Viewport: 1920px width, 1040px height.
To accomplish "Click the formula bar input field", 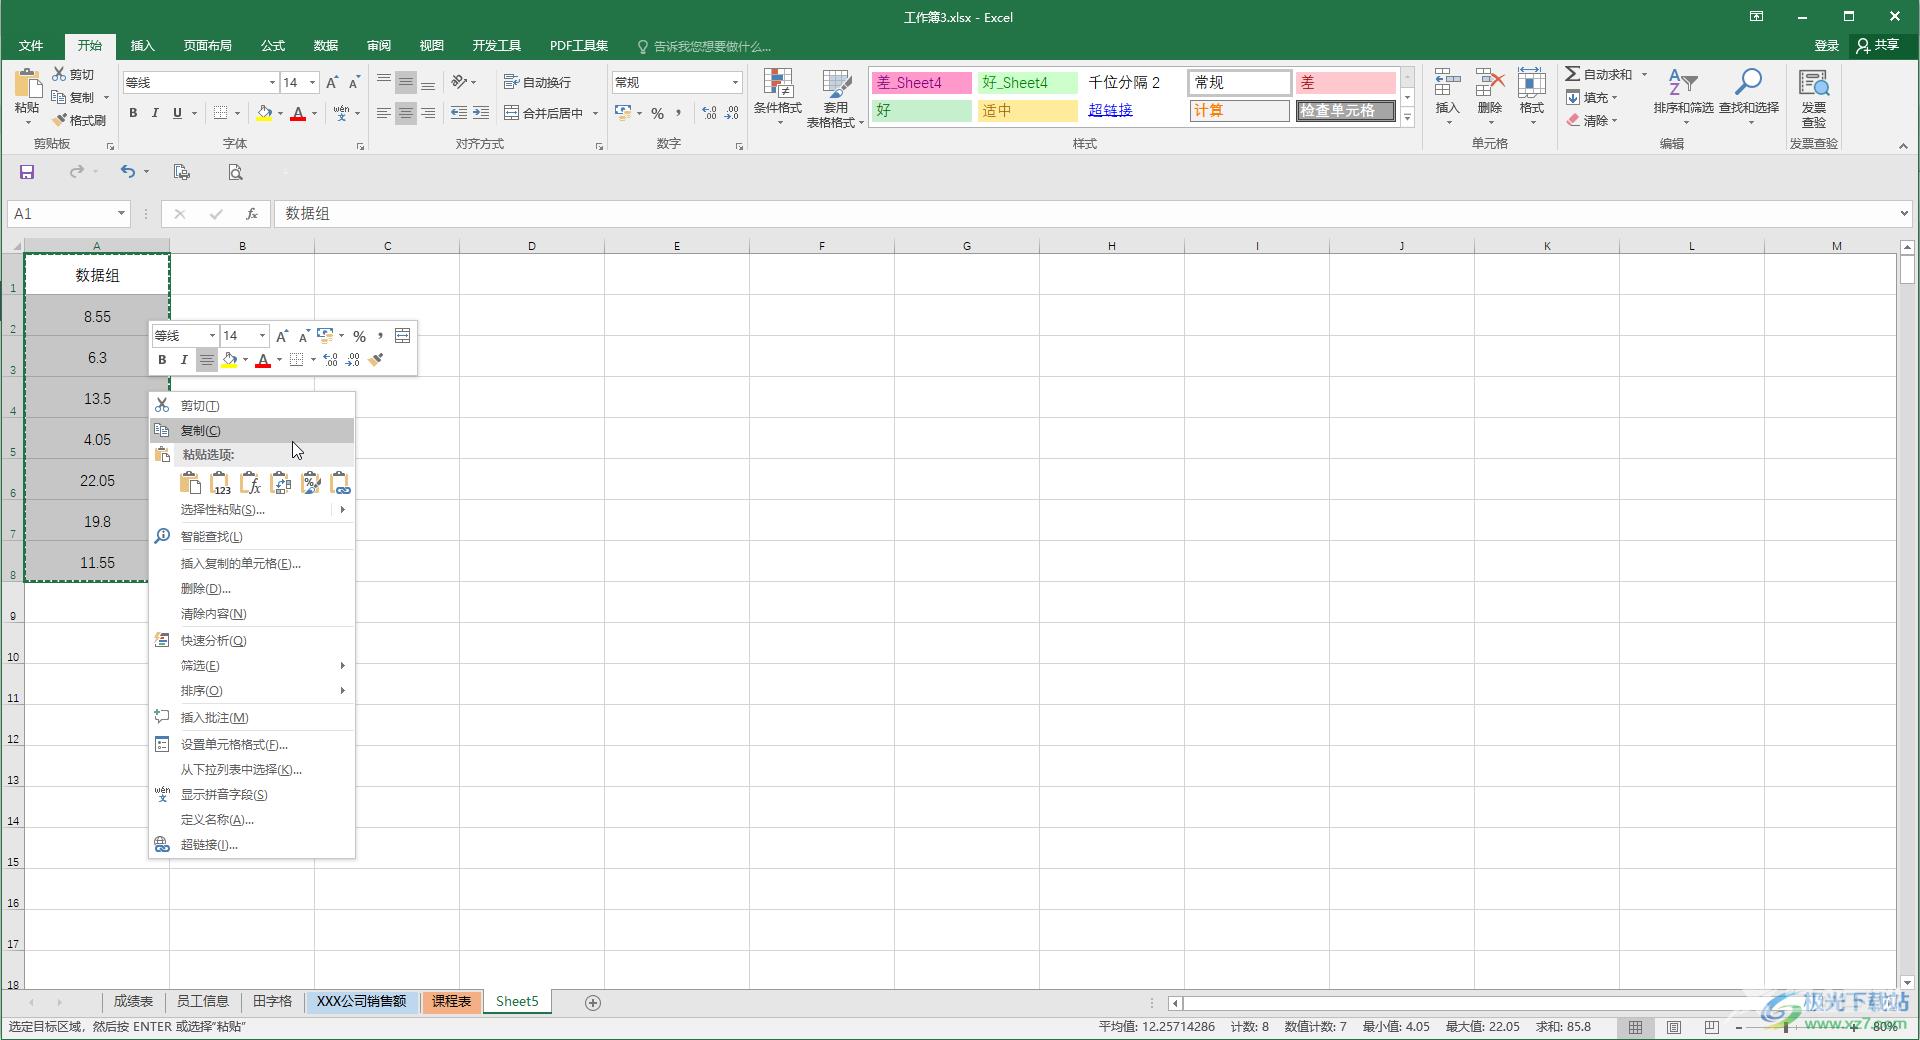I will [1085, 213].
